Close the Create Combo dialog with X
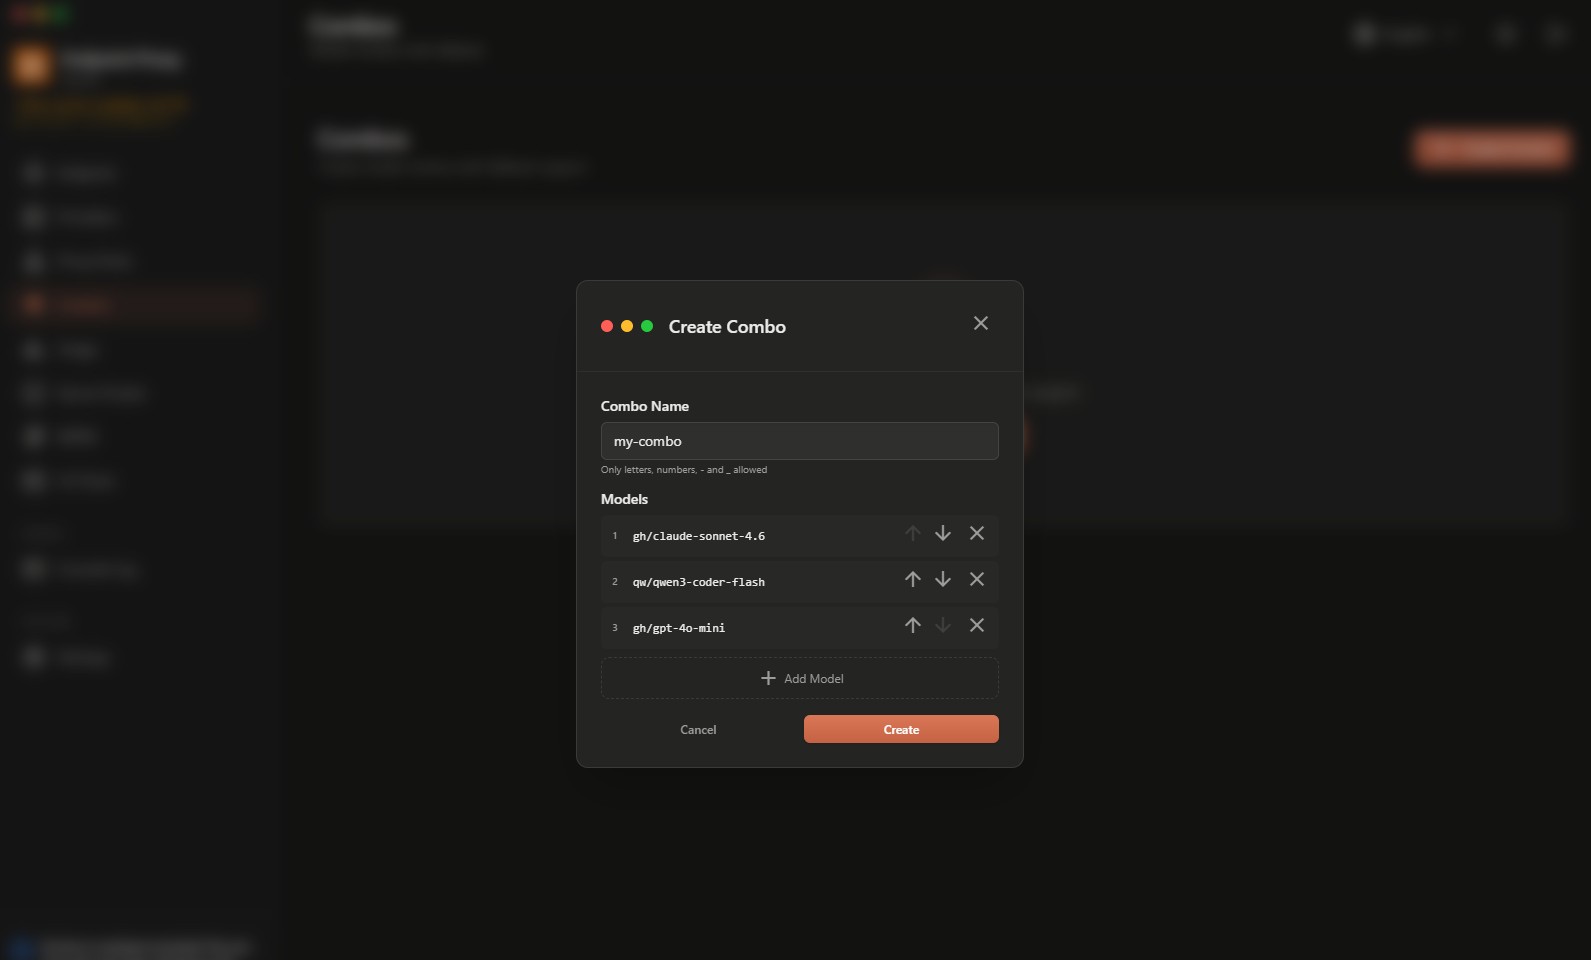The width and height of the screenshot is (1591, 960). coord(980,323)
